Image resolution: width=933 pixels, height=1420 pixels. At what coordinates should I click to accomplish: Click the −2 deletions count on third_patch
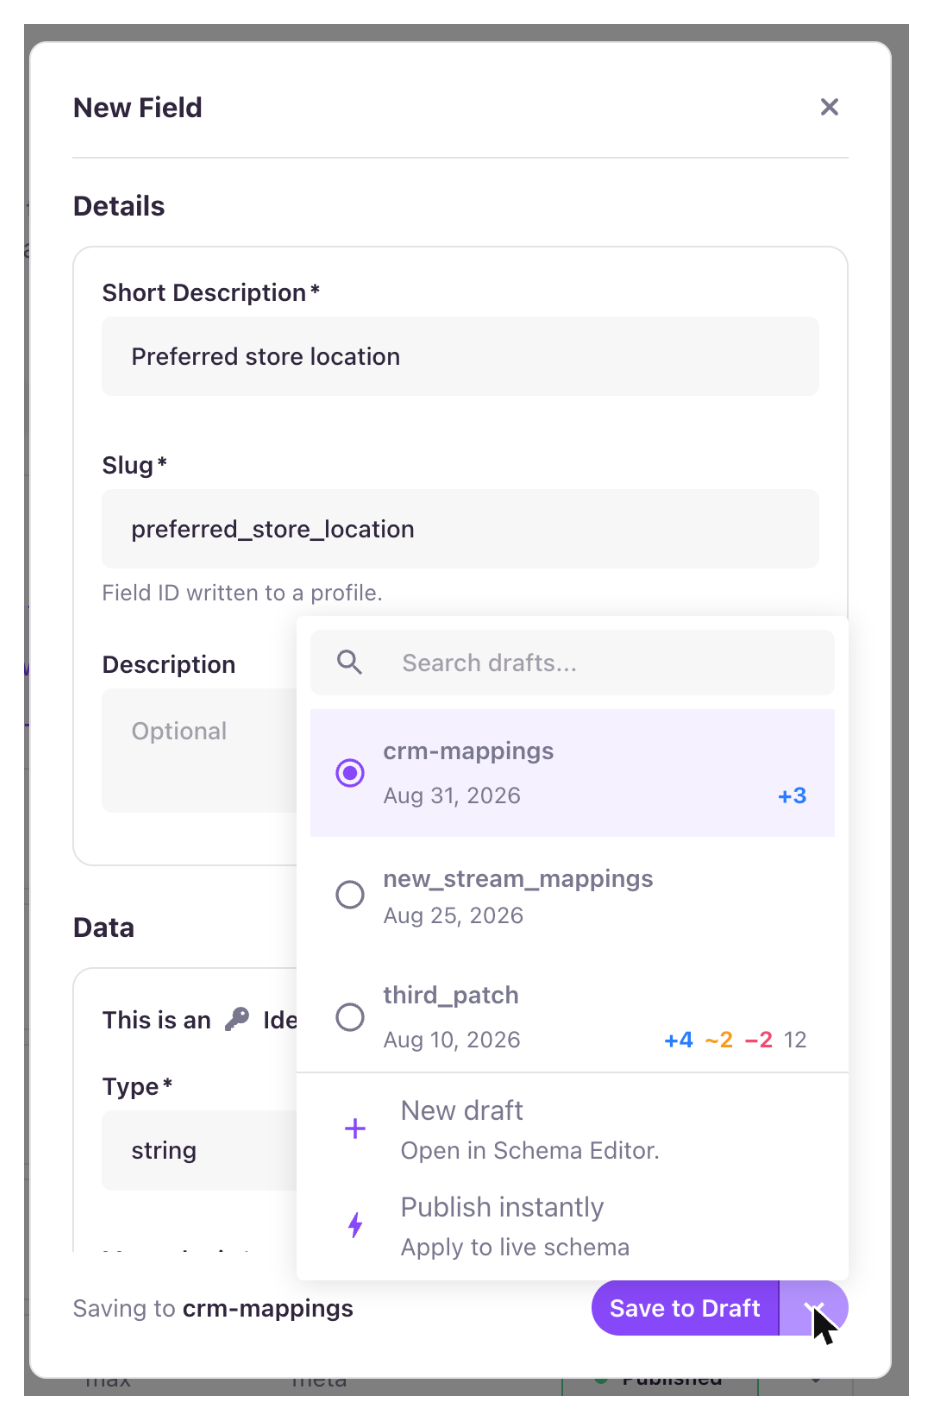point(759,1040)
